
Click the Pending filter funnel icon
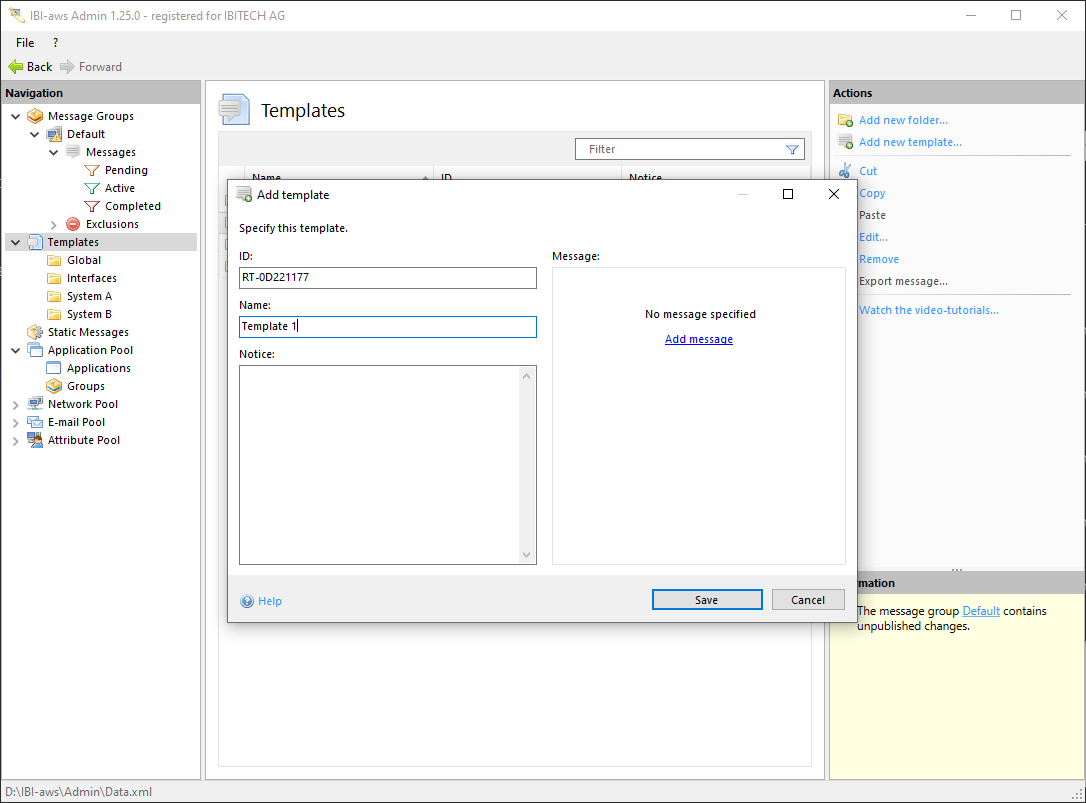click(x=92, y=170)
